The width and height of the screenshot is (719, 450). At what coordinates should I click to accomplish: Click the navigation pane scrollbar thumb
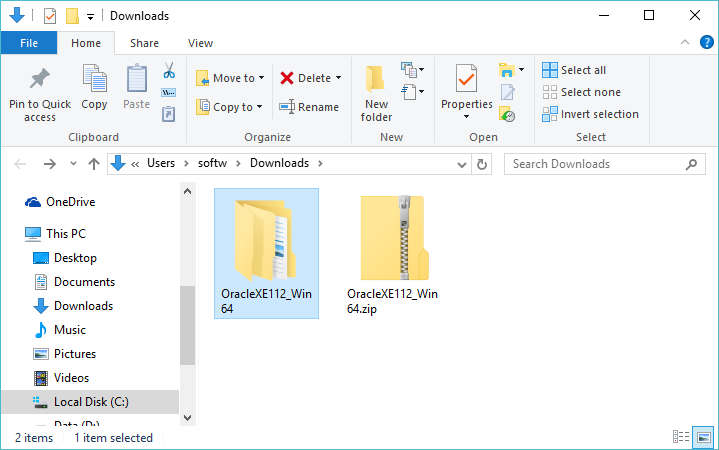pos(187,325)
